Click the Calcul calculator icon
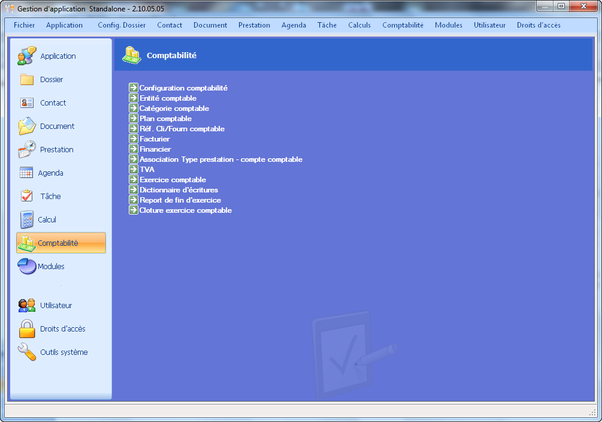This screenshot has width=602, height=422. click(x=27, y=219)
